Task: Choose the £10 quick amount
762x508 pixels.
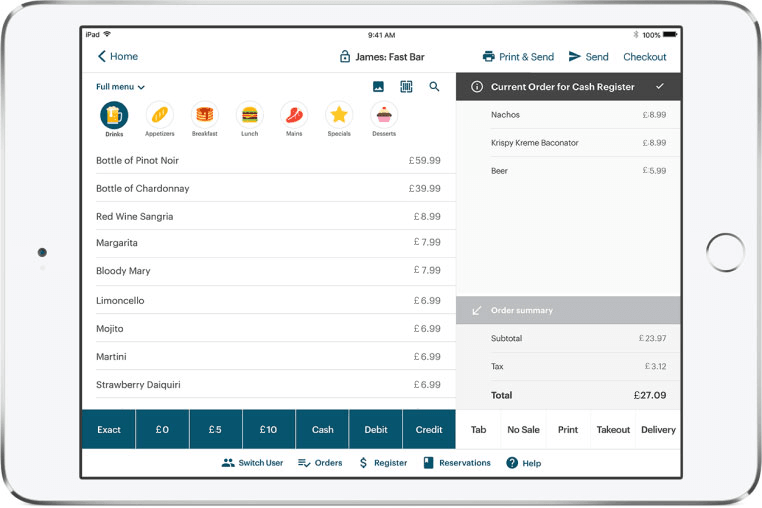Action: (x=268, y=429)
